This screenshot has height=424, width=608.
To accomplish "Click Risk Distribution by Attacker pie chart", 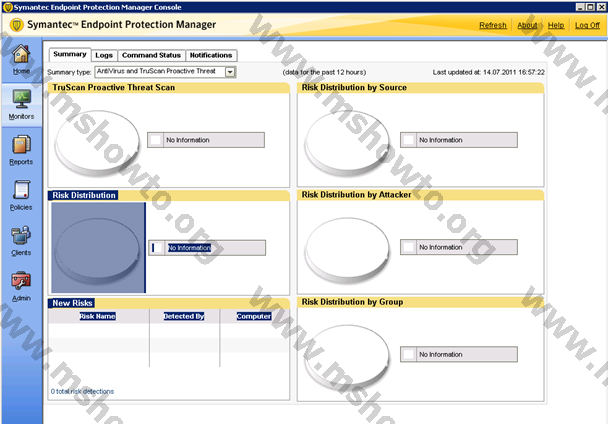I will 347,249.
